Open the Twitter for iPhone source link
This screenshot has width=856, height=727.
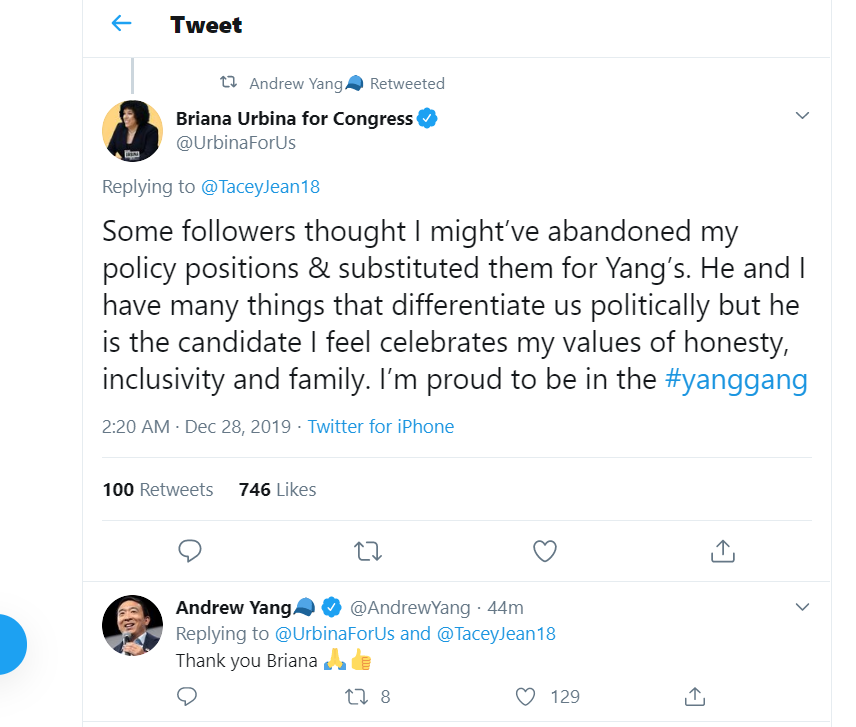380,427
